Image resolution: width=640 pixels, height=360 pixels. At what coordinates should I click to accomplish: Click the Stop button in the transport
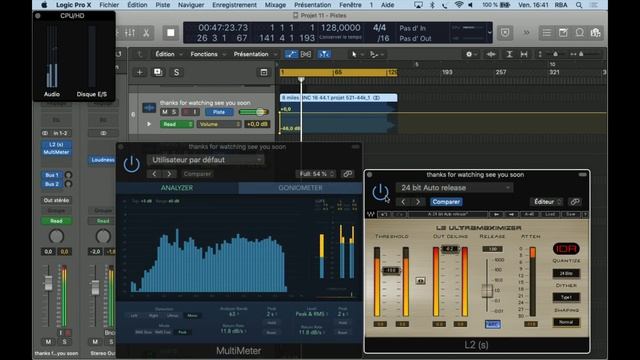tap(171, 33)
